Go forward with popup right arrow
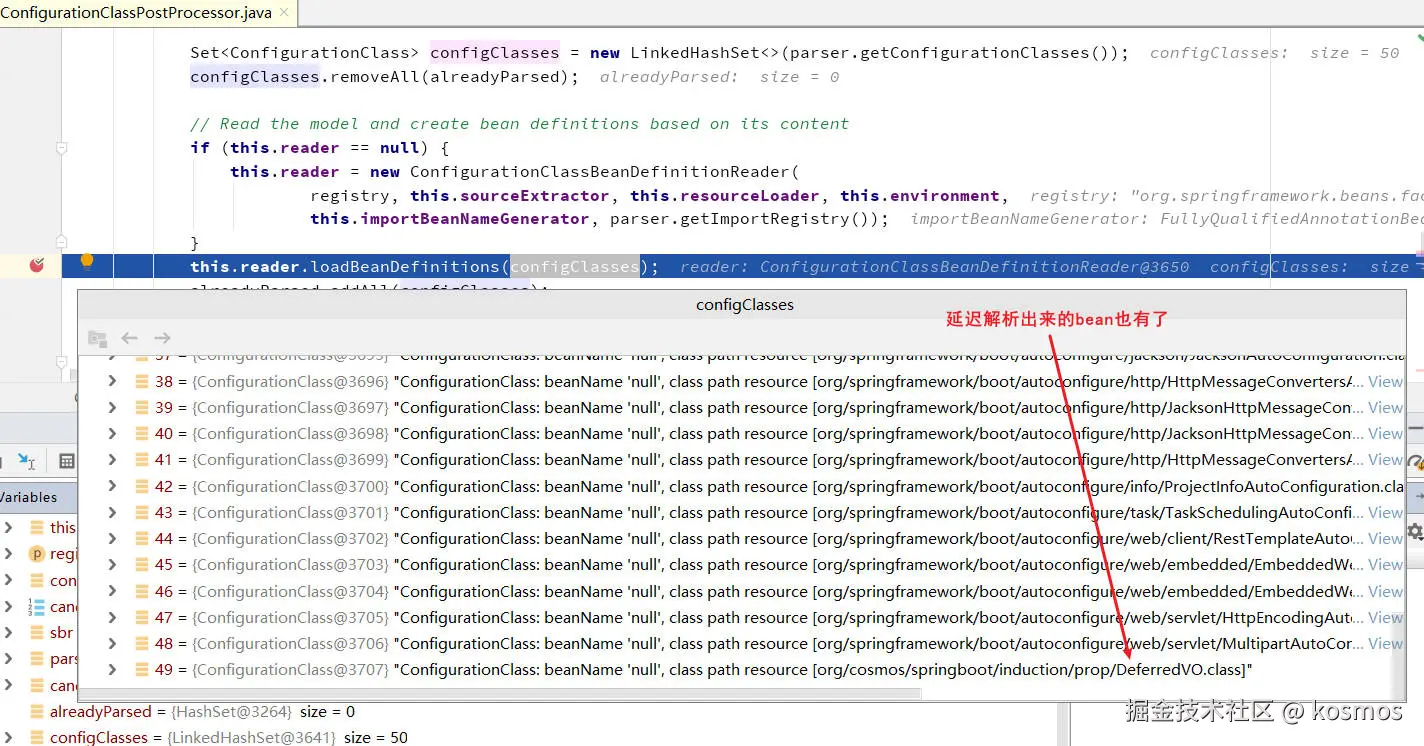Image resolution: width=1424 pixels, height=746 pixels. point(162,338)
